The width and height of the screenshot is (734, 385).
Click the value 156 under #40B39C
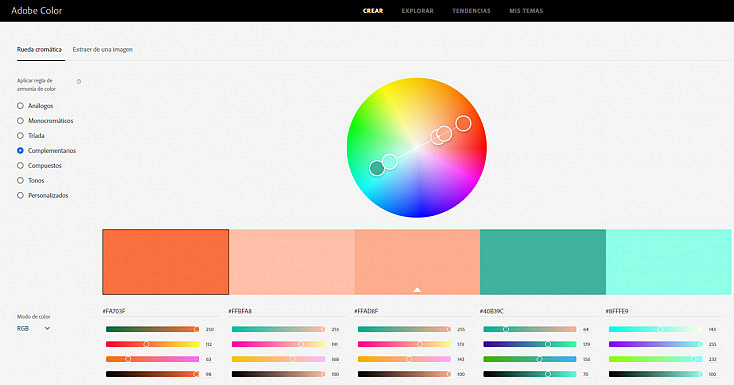click(586, 360)
